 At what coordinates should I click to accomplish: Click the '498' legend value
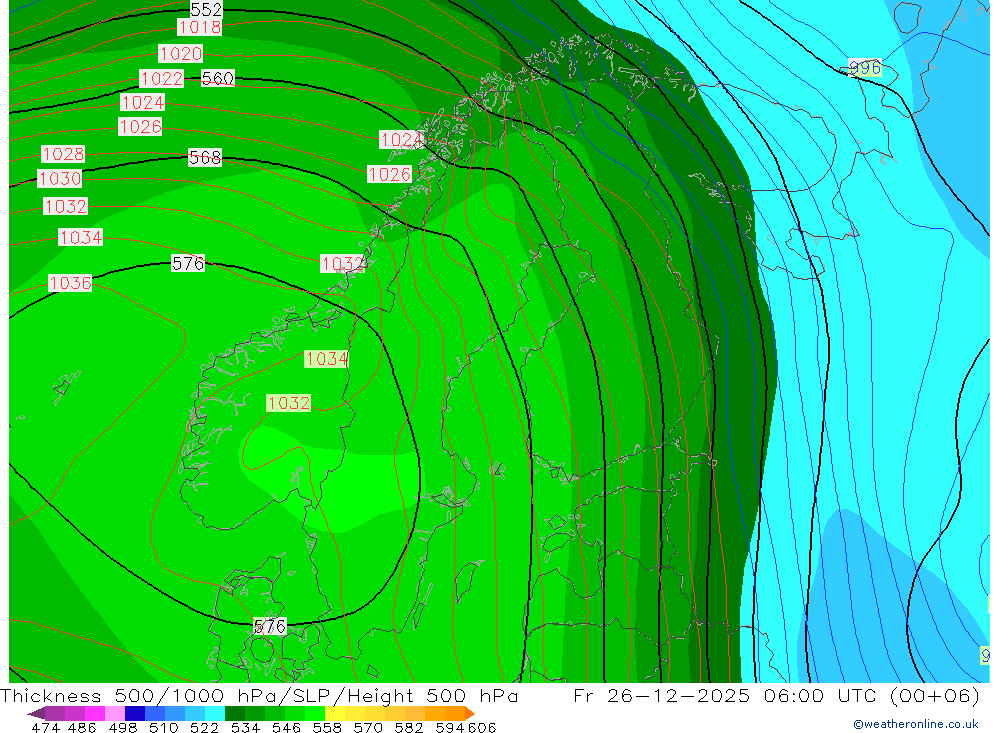(123, 728)
